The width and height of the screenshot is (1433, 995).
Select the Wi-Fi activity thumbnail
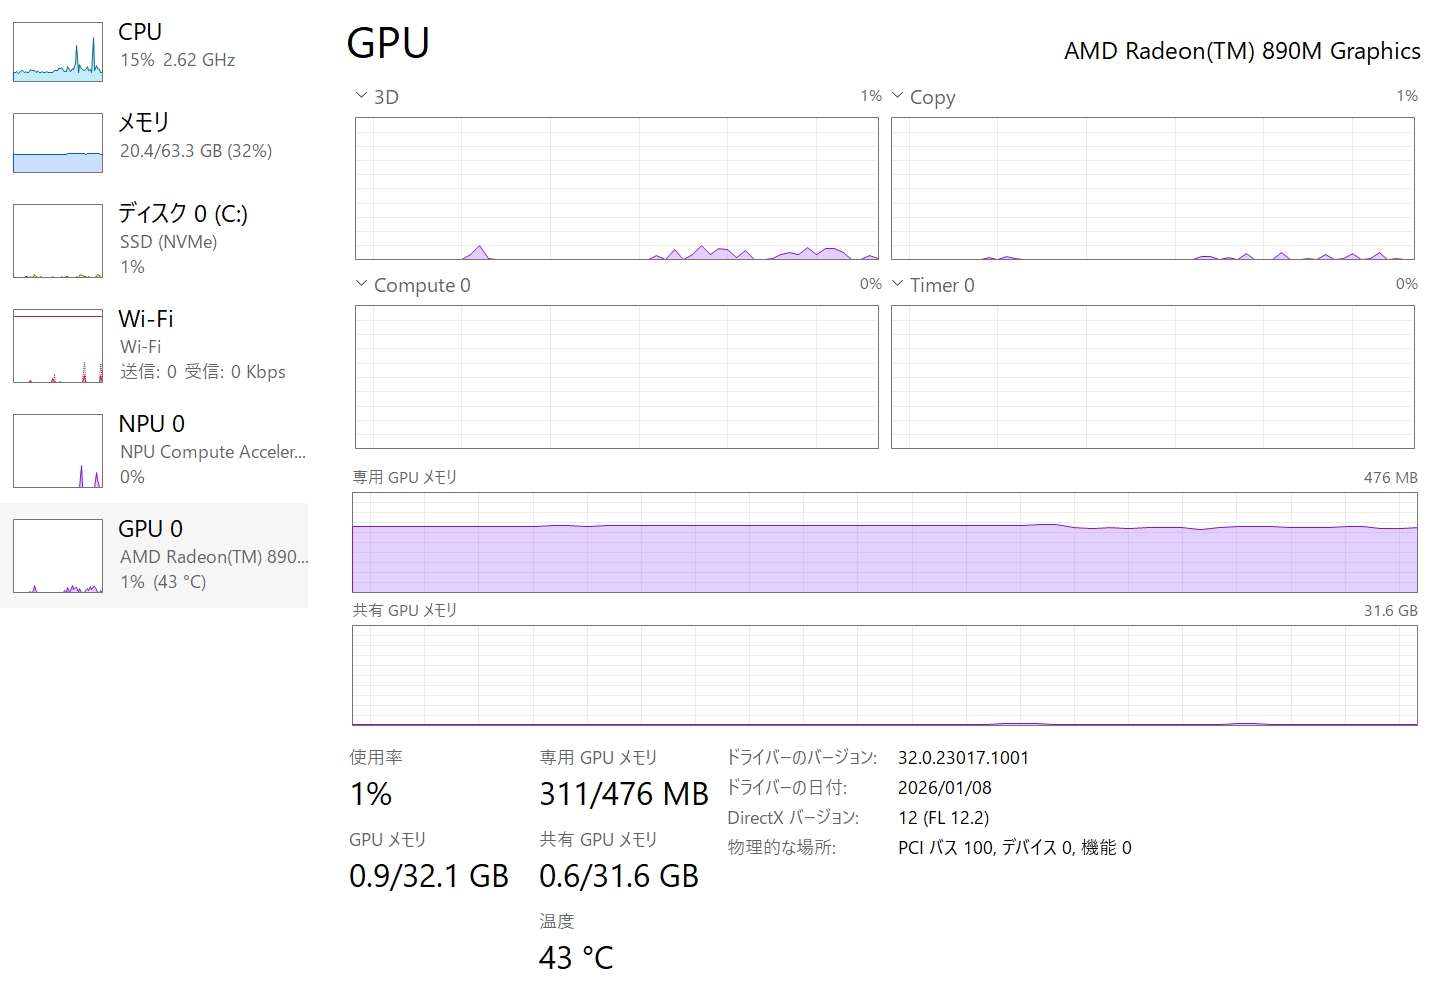pos(58,346)
